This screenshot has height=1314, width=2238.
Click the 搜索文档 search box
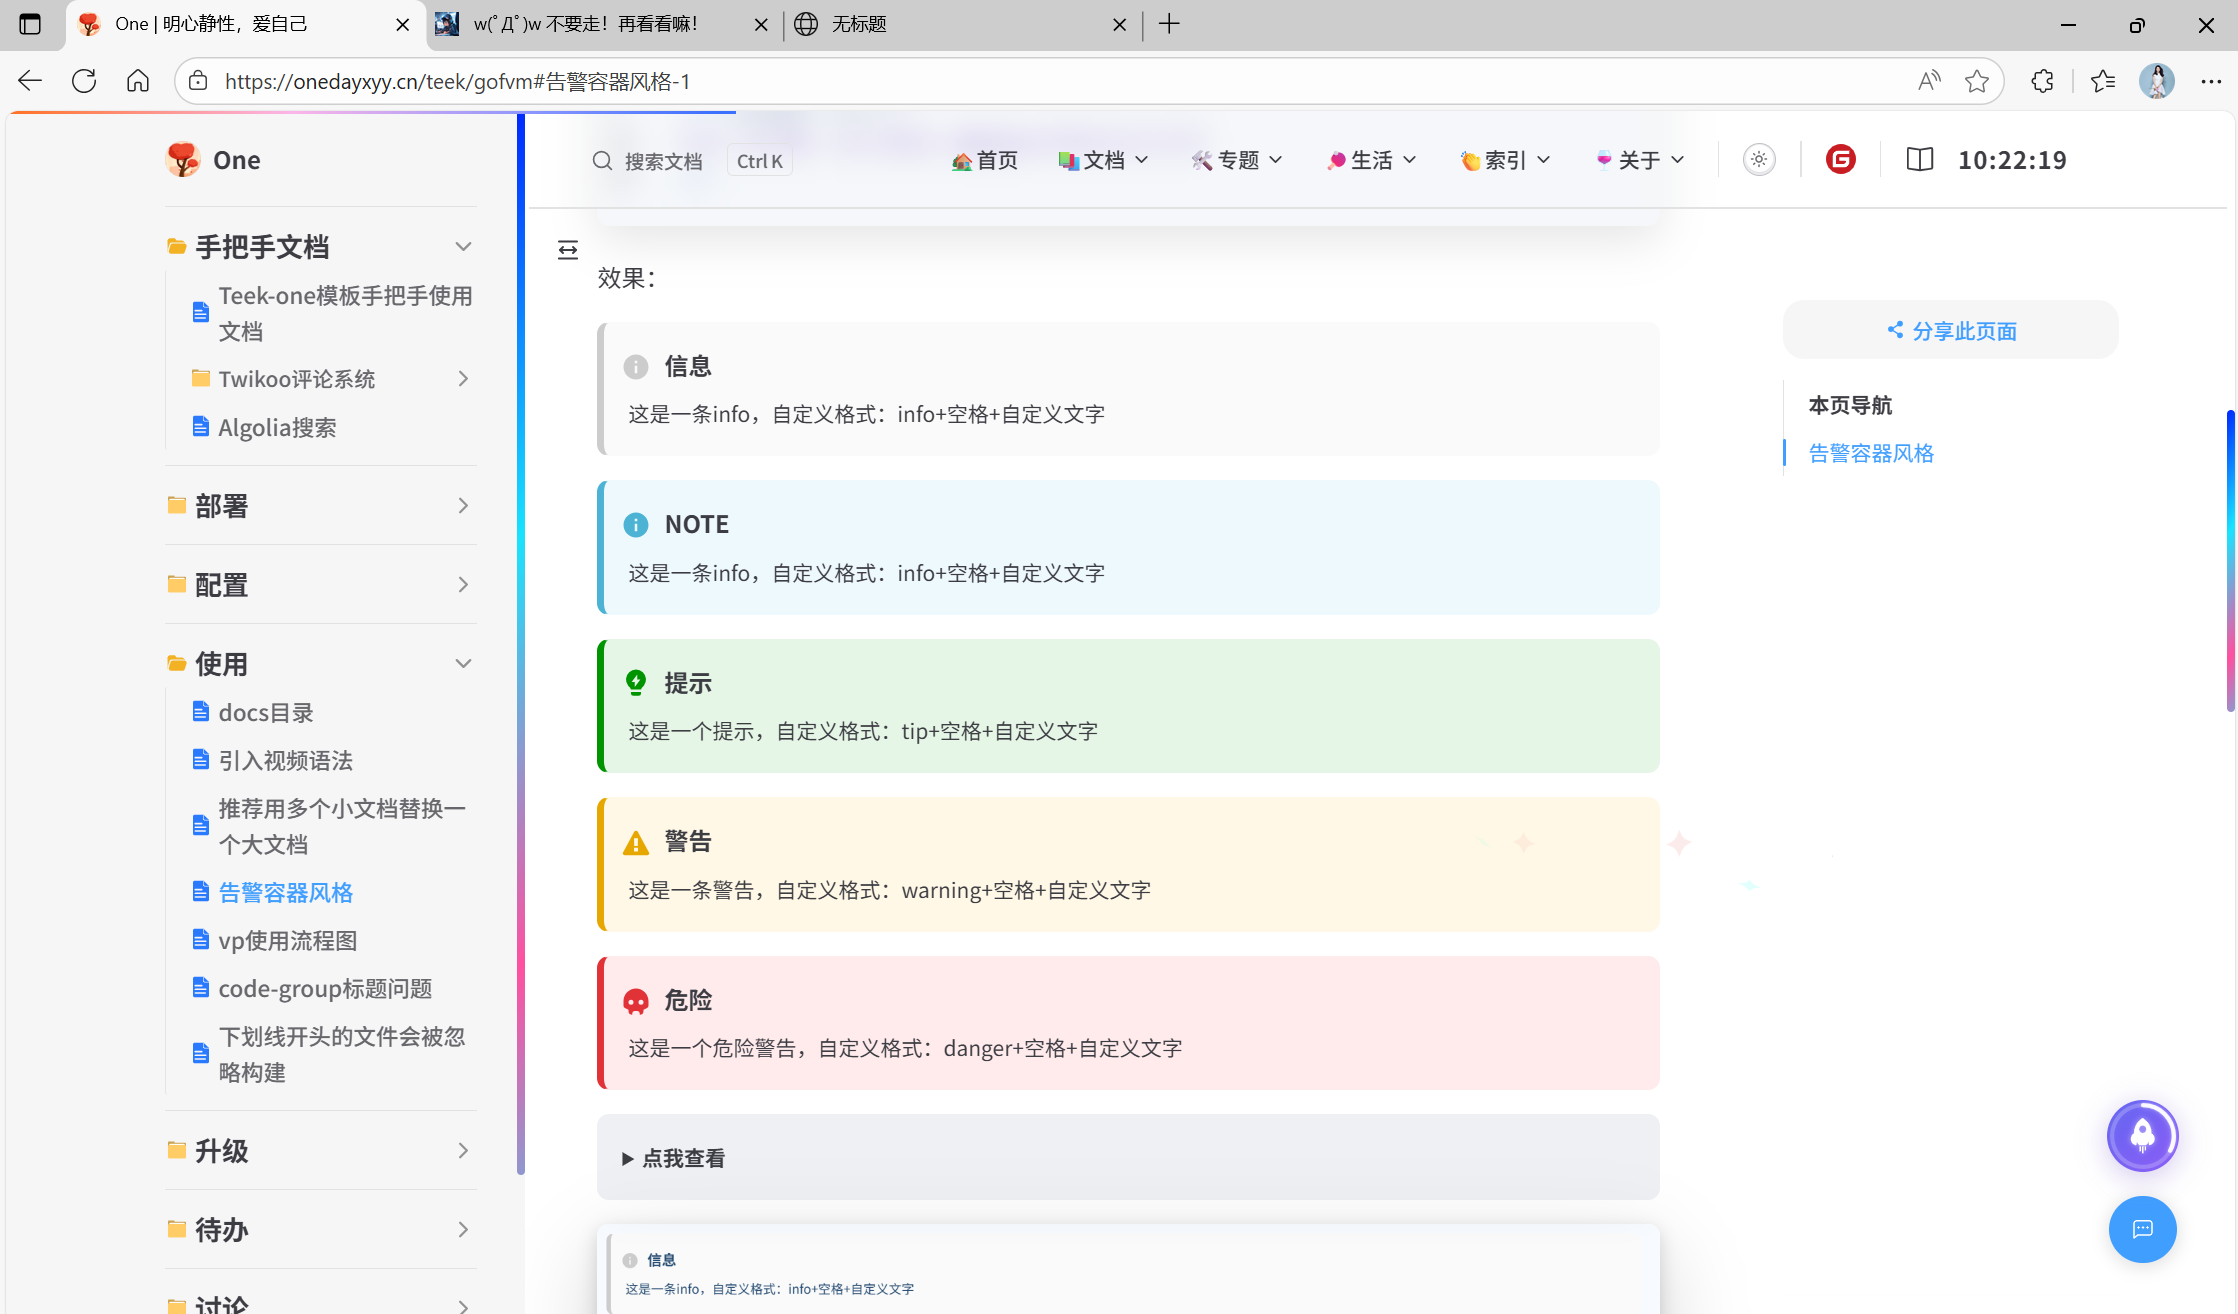(x=662, y=161)
